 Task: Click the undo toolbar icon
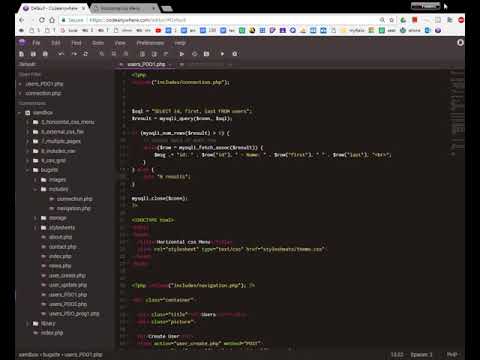(61, 54)
